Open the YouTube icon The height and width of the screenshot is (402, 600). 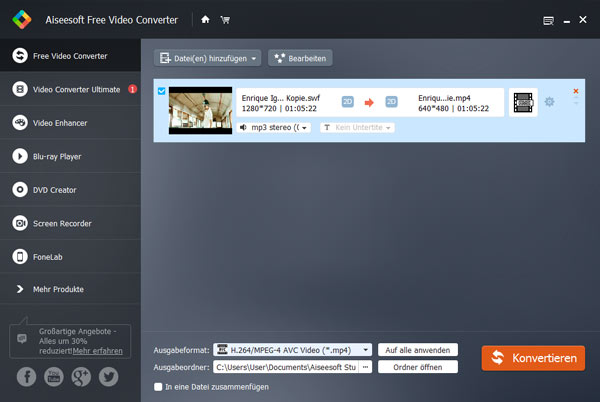(x=54, y=377)
